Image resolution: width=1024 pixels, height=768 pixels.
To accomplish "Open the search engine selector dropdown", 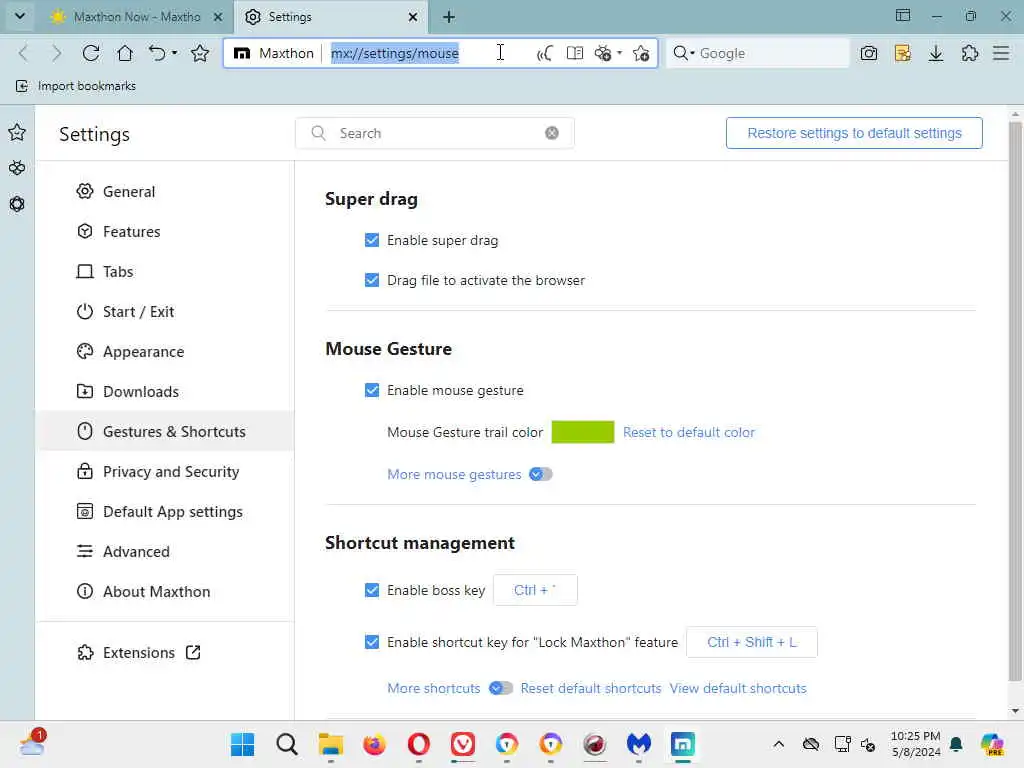I will click(684, 53).
